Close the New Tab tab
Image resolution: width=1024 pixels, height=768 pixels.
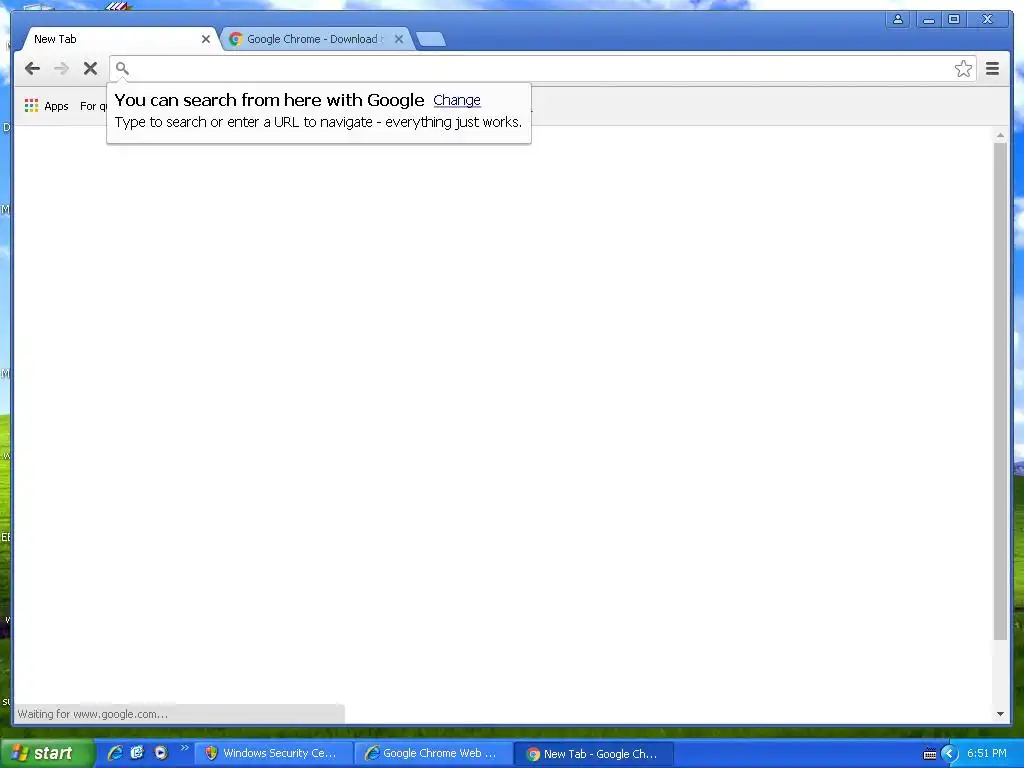(x=206, y=39)
